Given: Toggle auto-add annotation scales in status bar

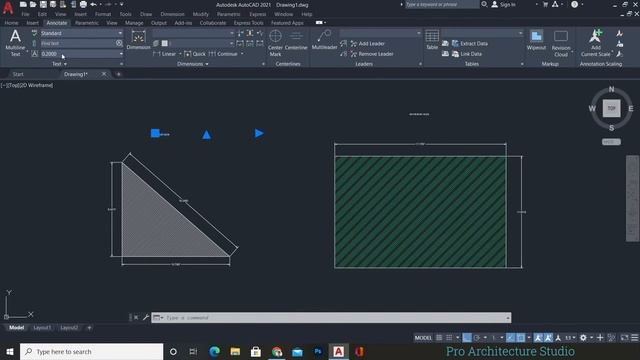Looking at the screenshot, I should [x=548, y=338].
